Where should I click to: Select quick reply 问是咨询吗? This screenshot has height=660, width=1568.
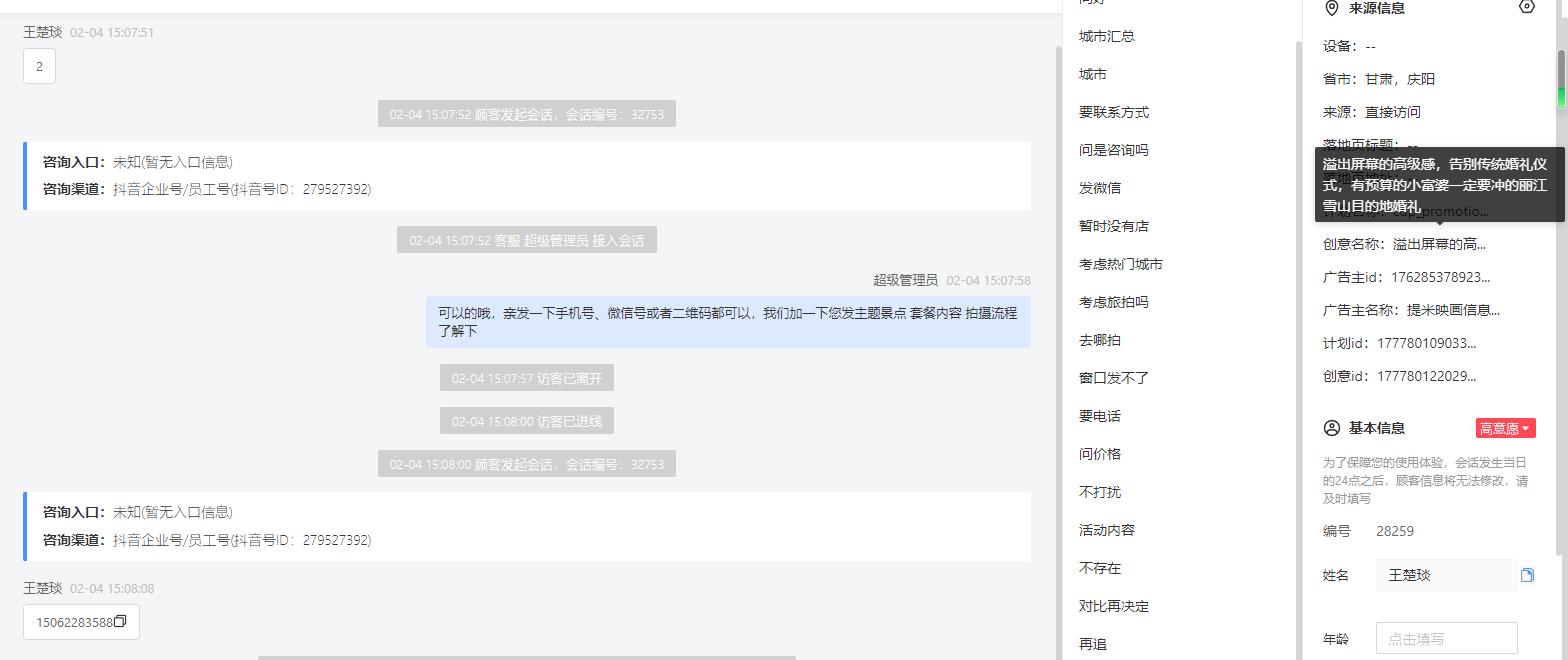pyautogui.click(x=1114, y=150)
